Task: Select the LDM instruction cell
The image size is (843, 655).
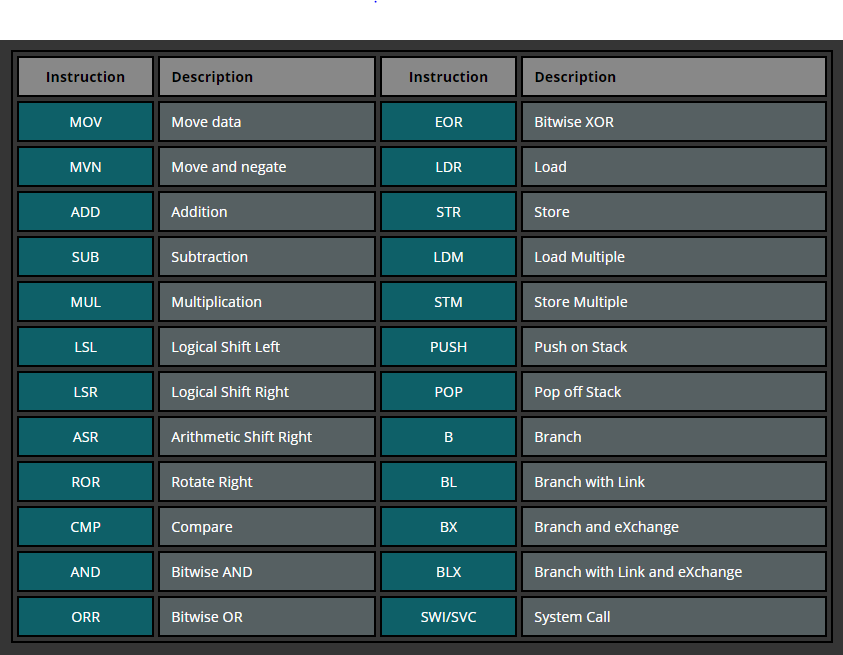Action: [448, 257]
